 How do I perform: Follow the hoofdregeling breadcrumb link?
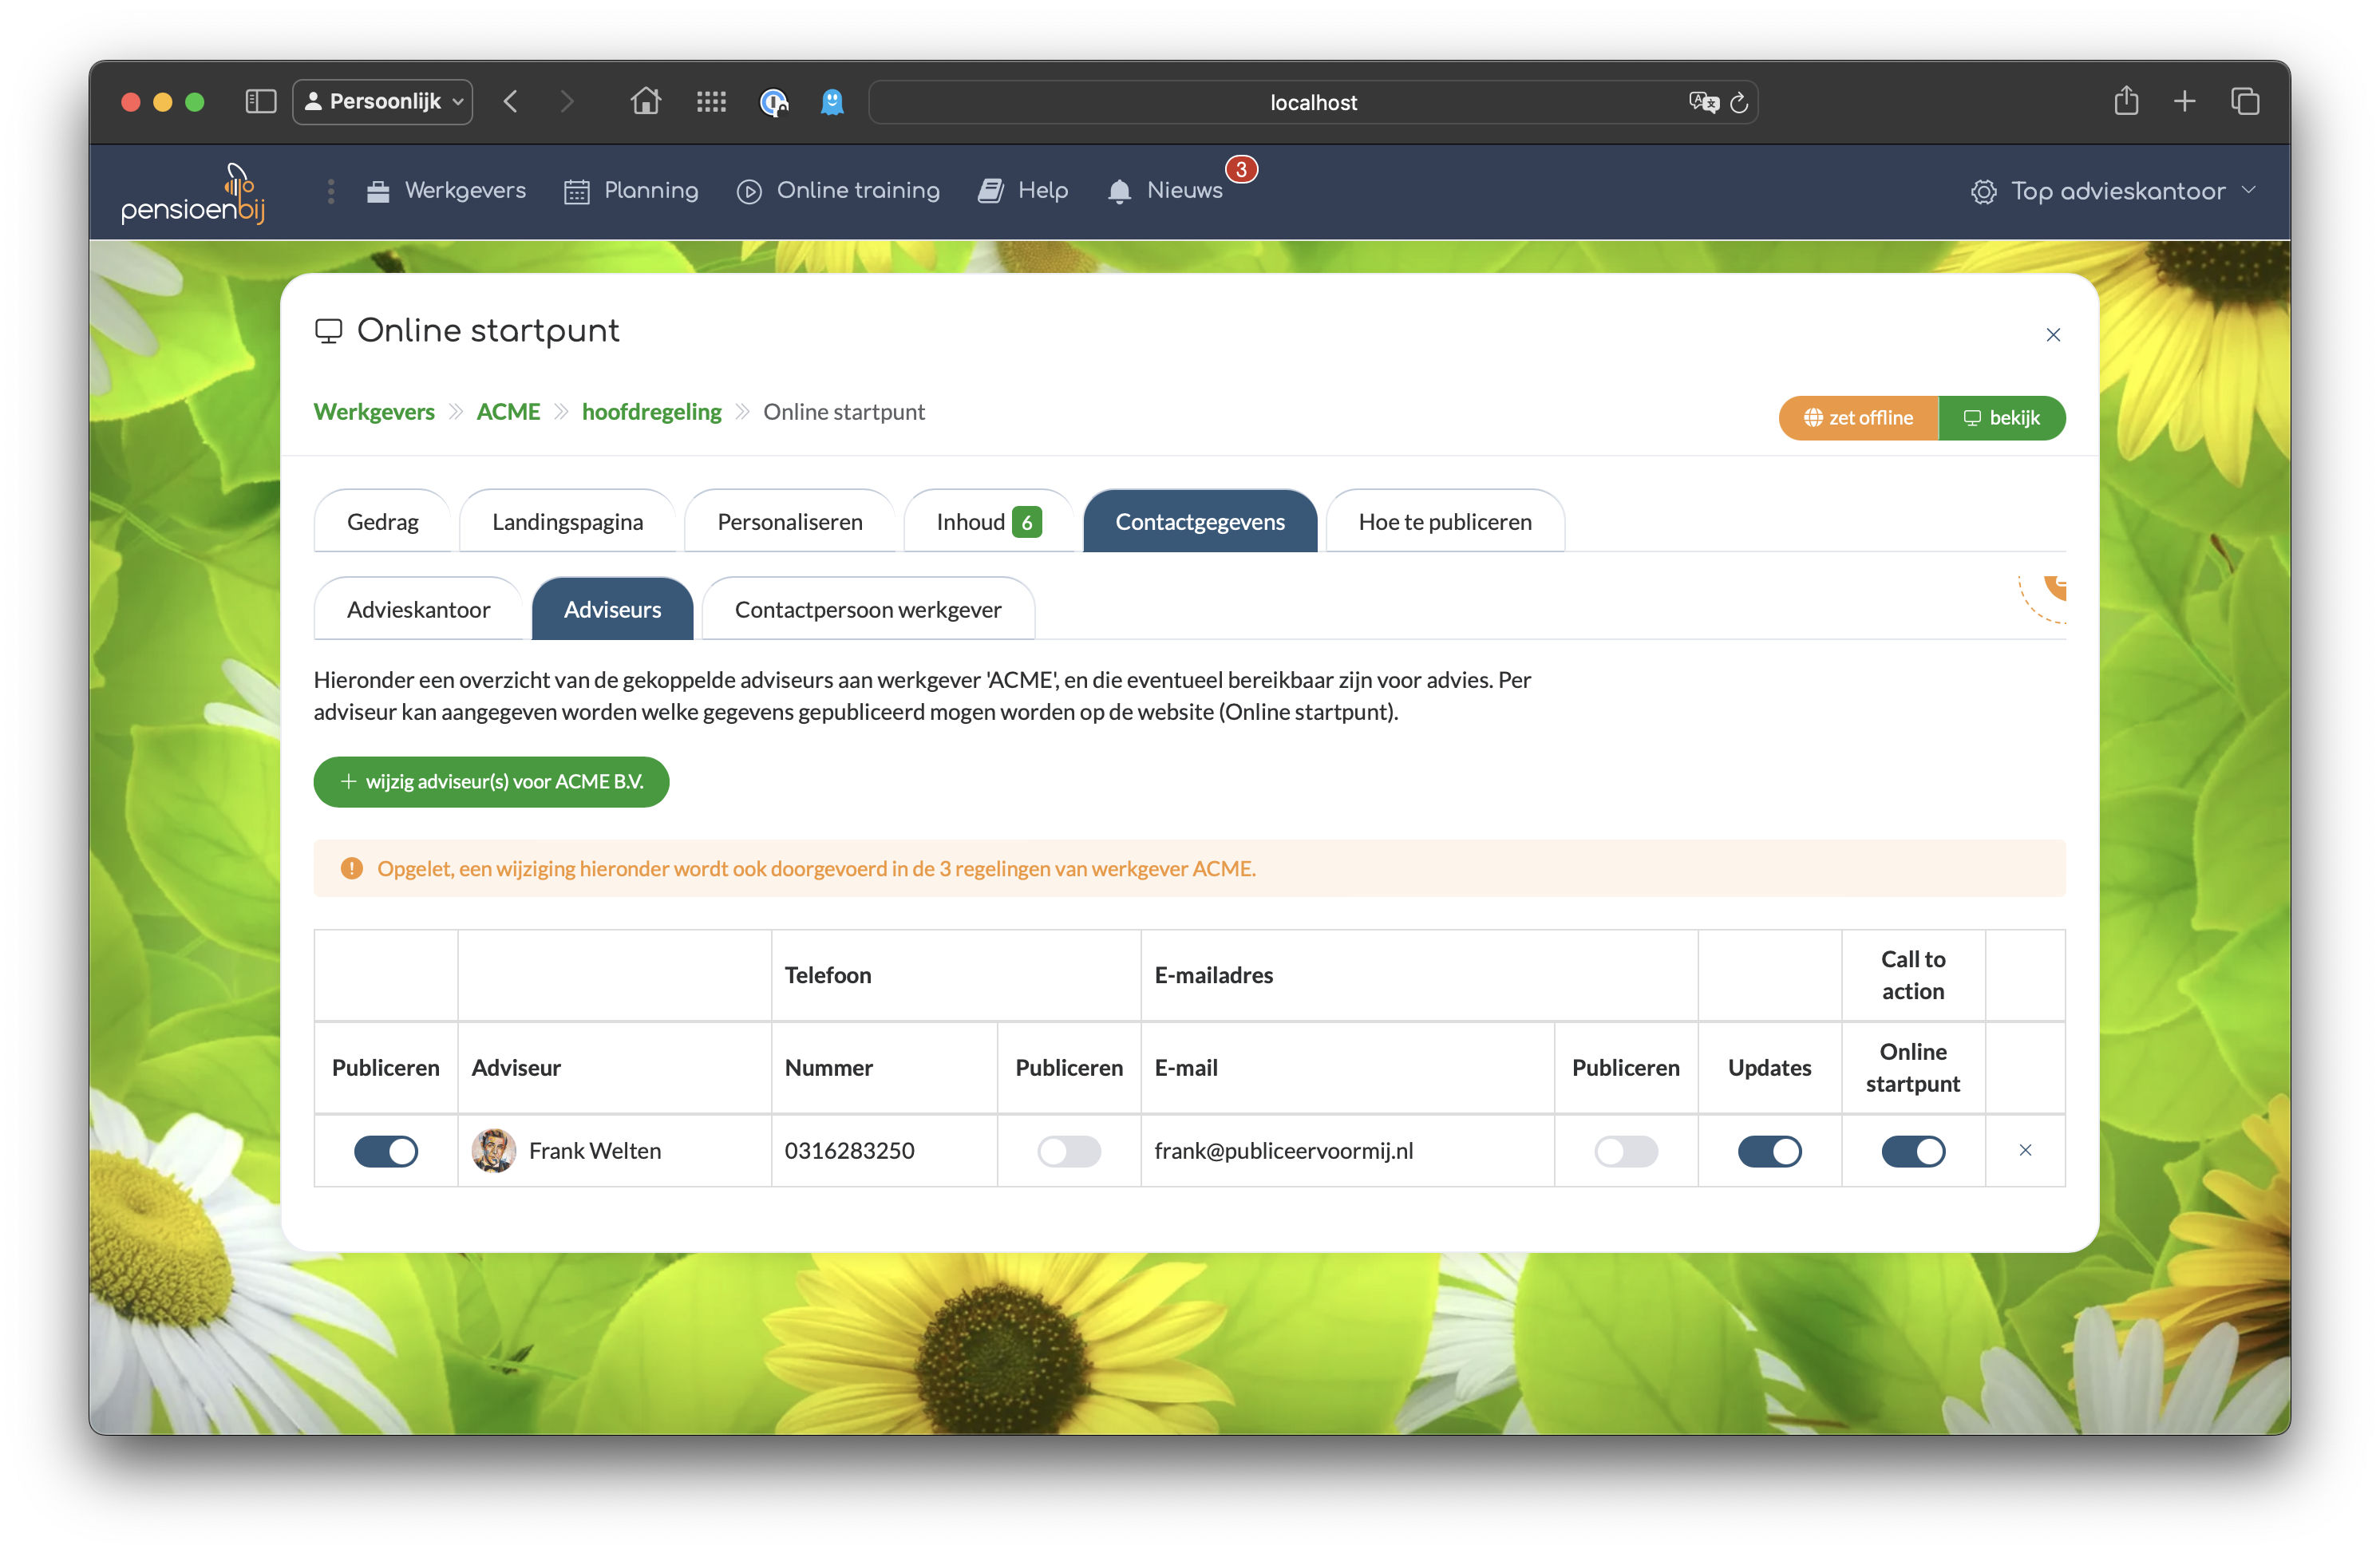[x=651, y=411]
